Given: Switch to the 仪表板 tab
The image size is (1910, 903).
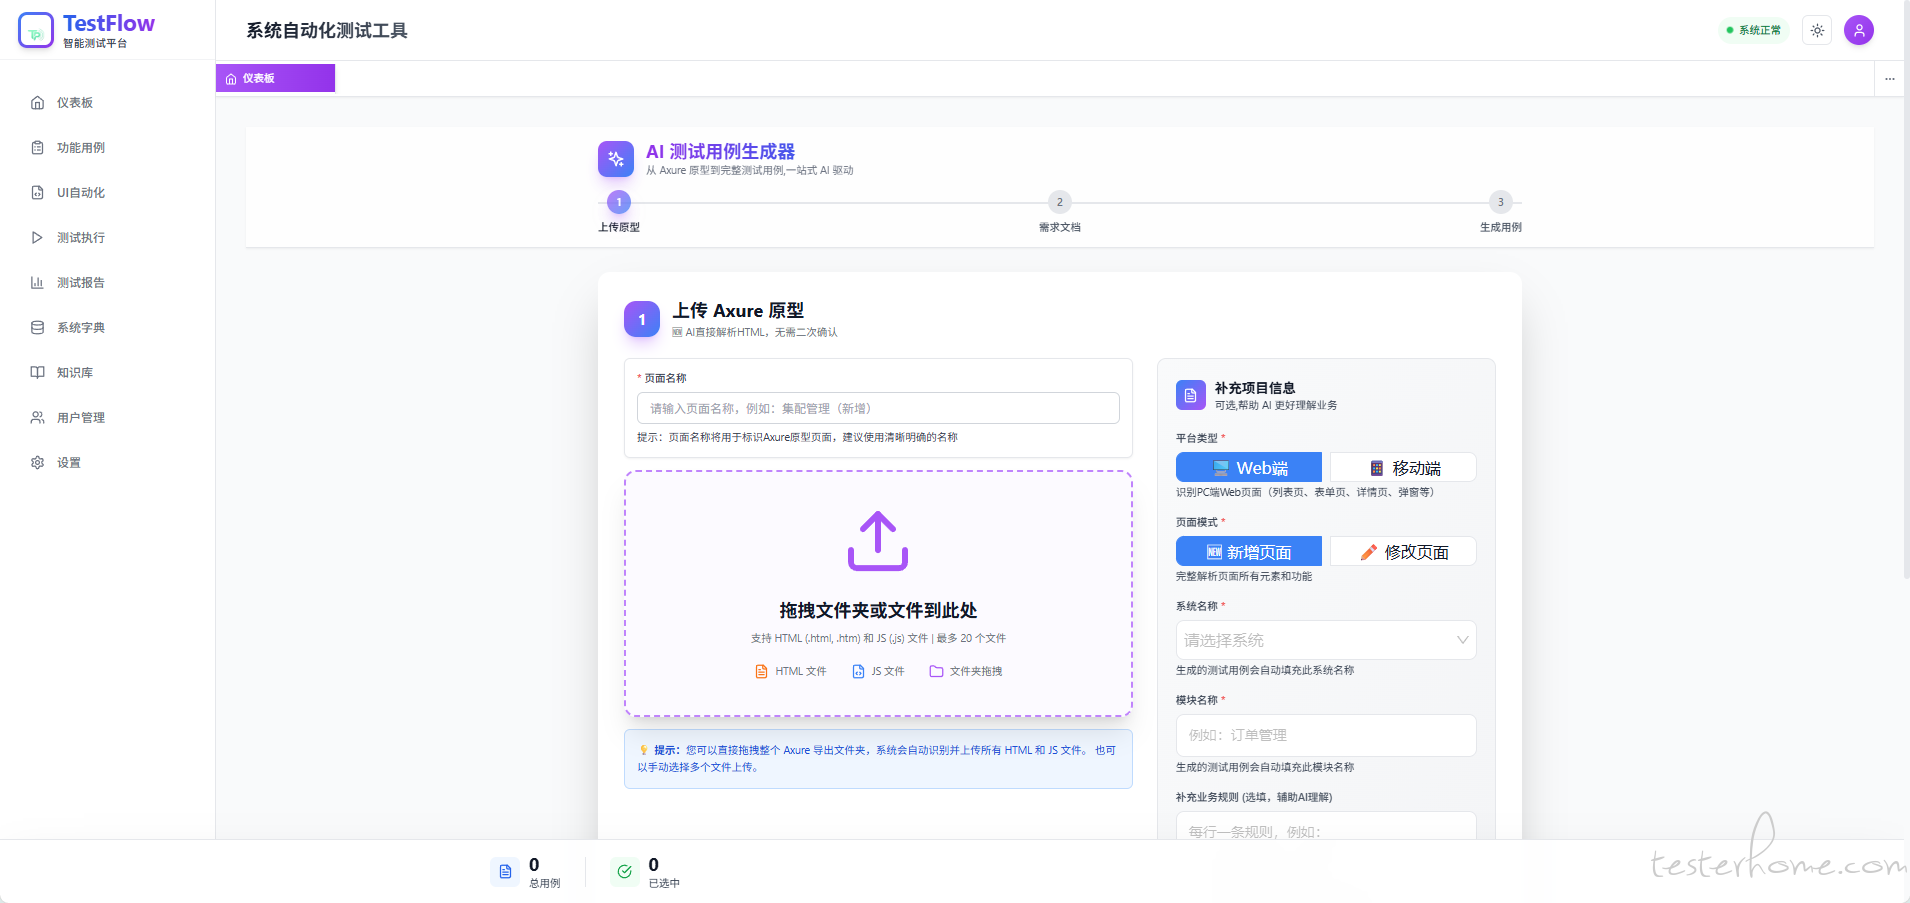Looking at the screenshot, I should coord(275,78).
